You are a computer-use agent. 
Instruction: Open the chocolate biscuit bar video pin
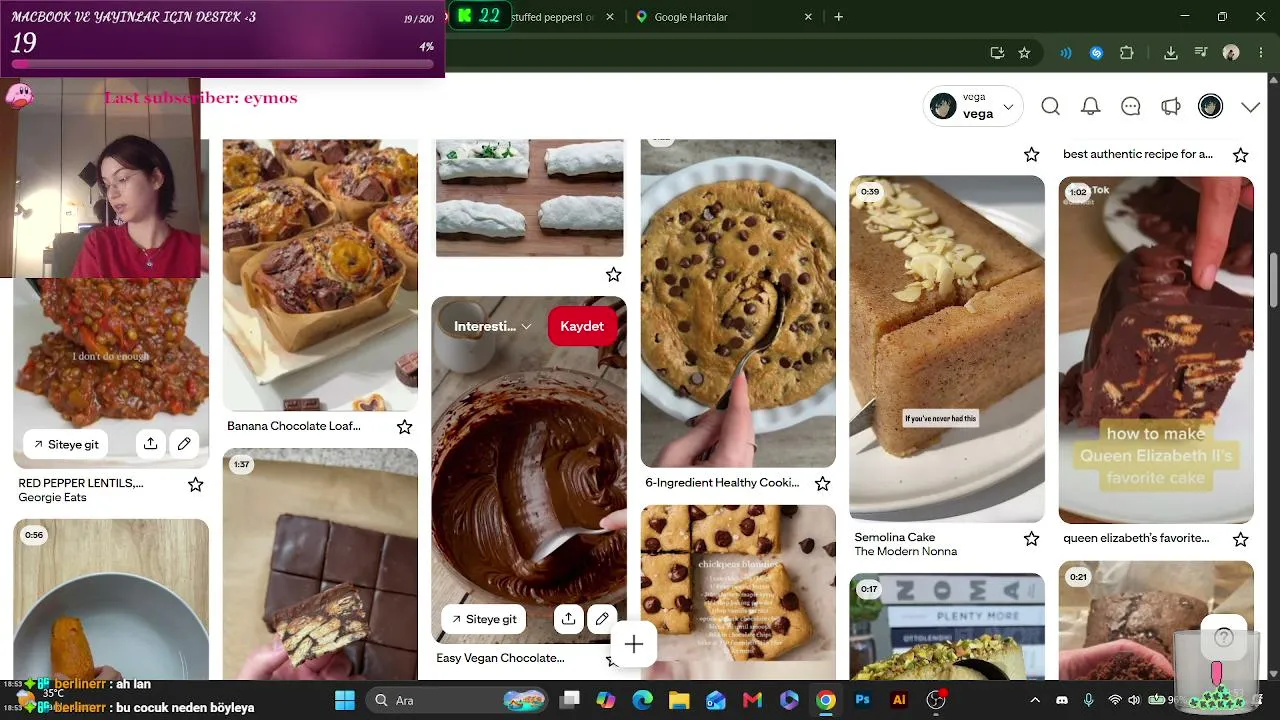pos(320,564)
